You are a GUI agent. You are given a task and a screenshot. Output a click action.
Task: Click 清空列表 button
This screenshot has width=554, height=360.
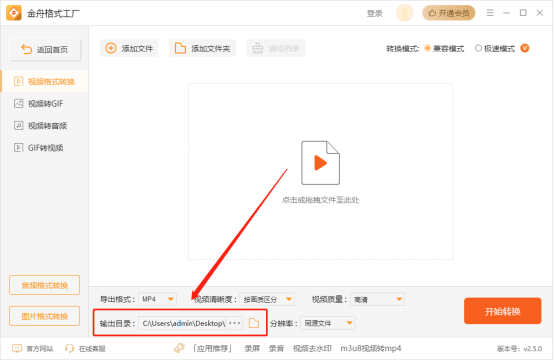(276, 48)
